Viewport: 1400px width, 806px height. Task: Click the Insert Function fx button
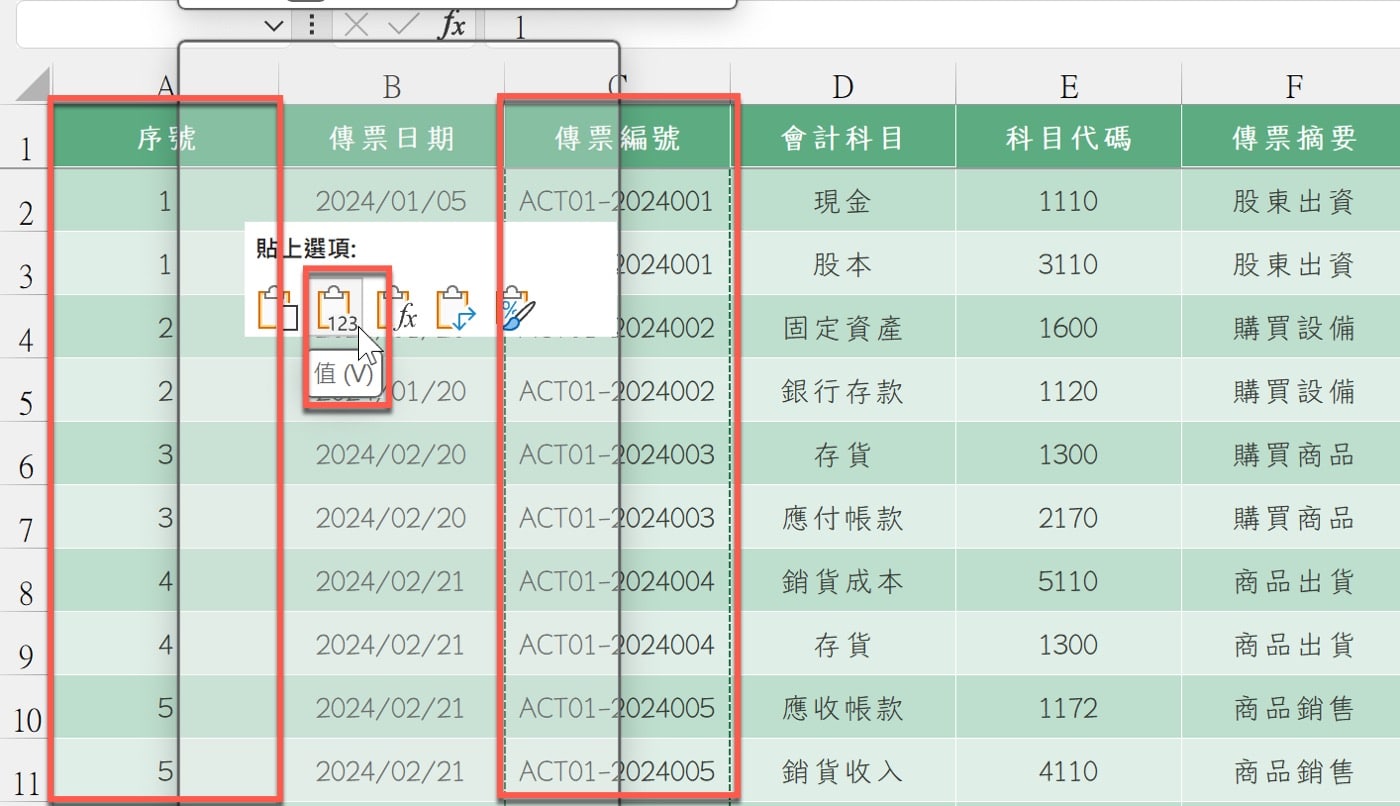(x=452, y=25)
